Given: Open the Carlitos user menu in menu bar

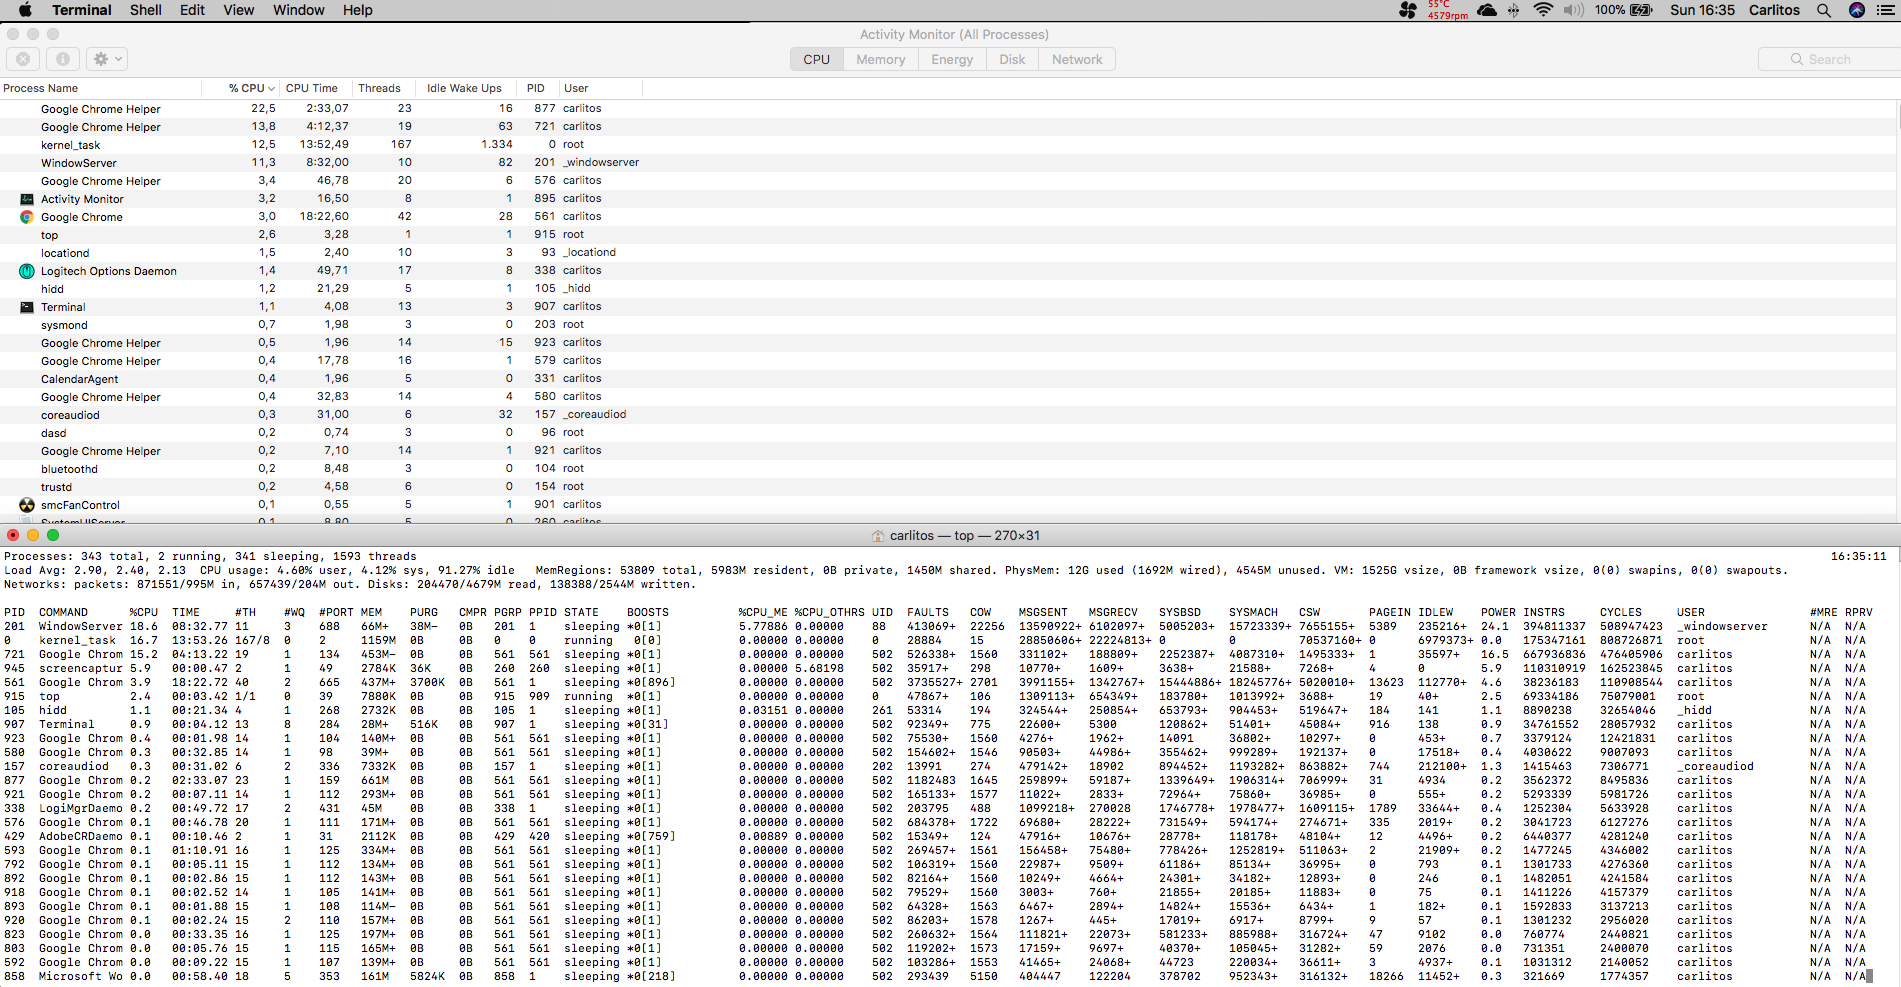Looking at the screenshot, I should (x=1774, y=10).
